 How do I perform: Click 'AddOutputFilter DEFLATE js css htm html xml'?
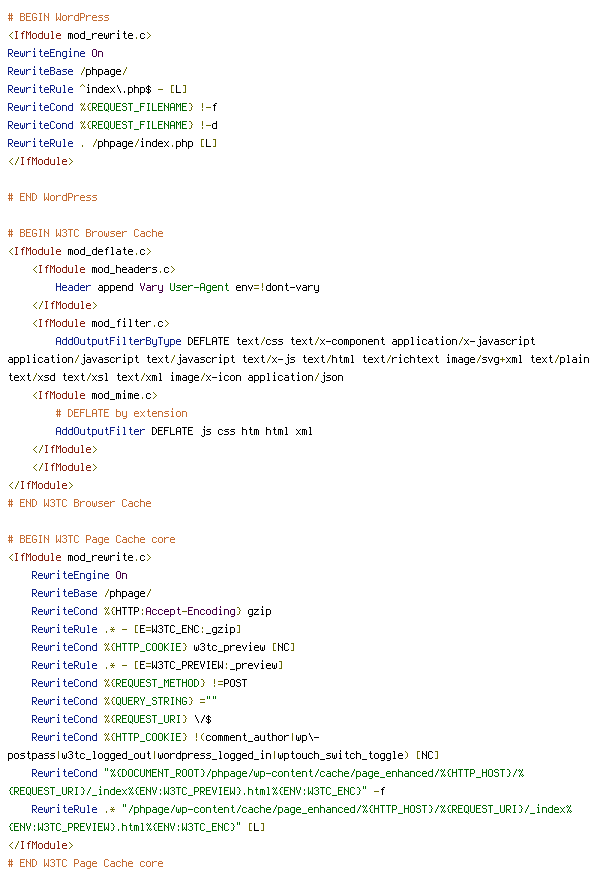click(x=184, y=431)
